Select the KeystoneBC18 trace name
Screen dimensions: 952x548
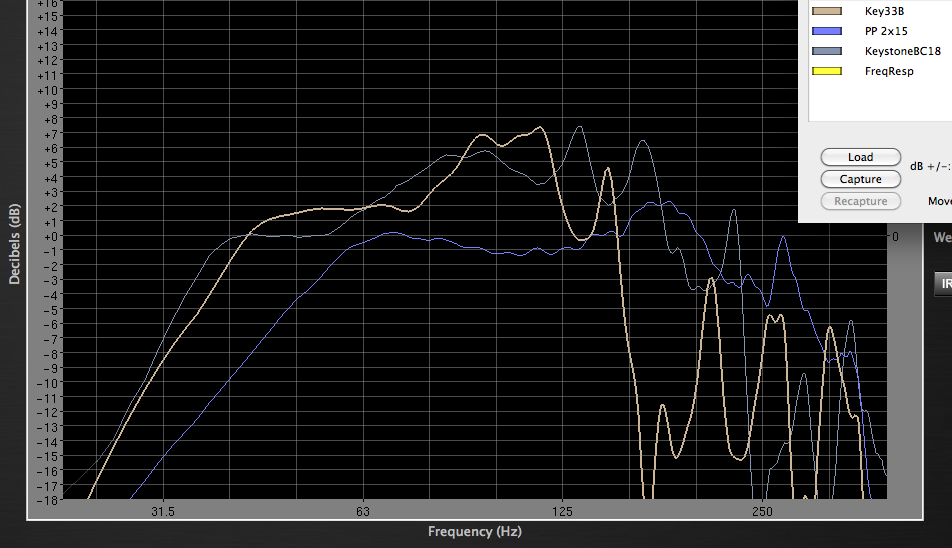903,51
